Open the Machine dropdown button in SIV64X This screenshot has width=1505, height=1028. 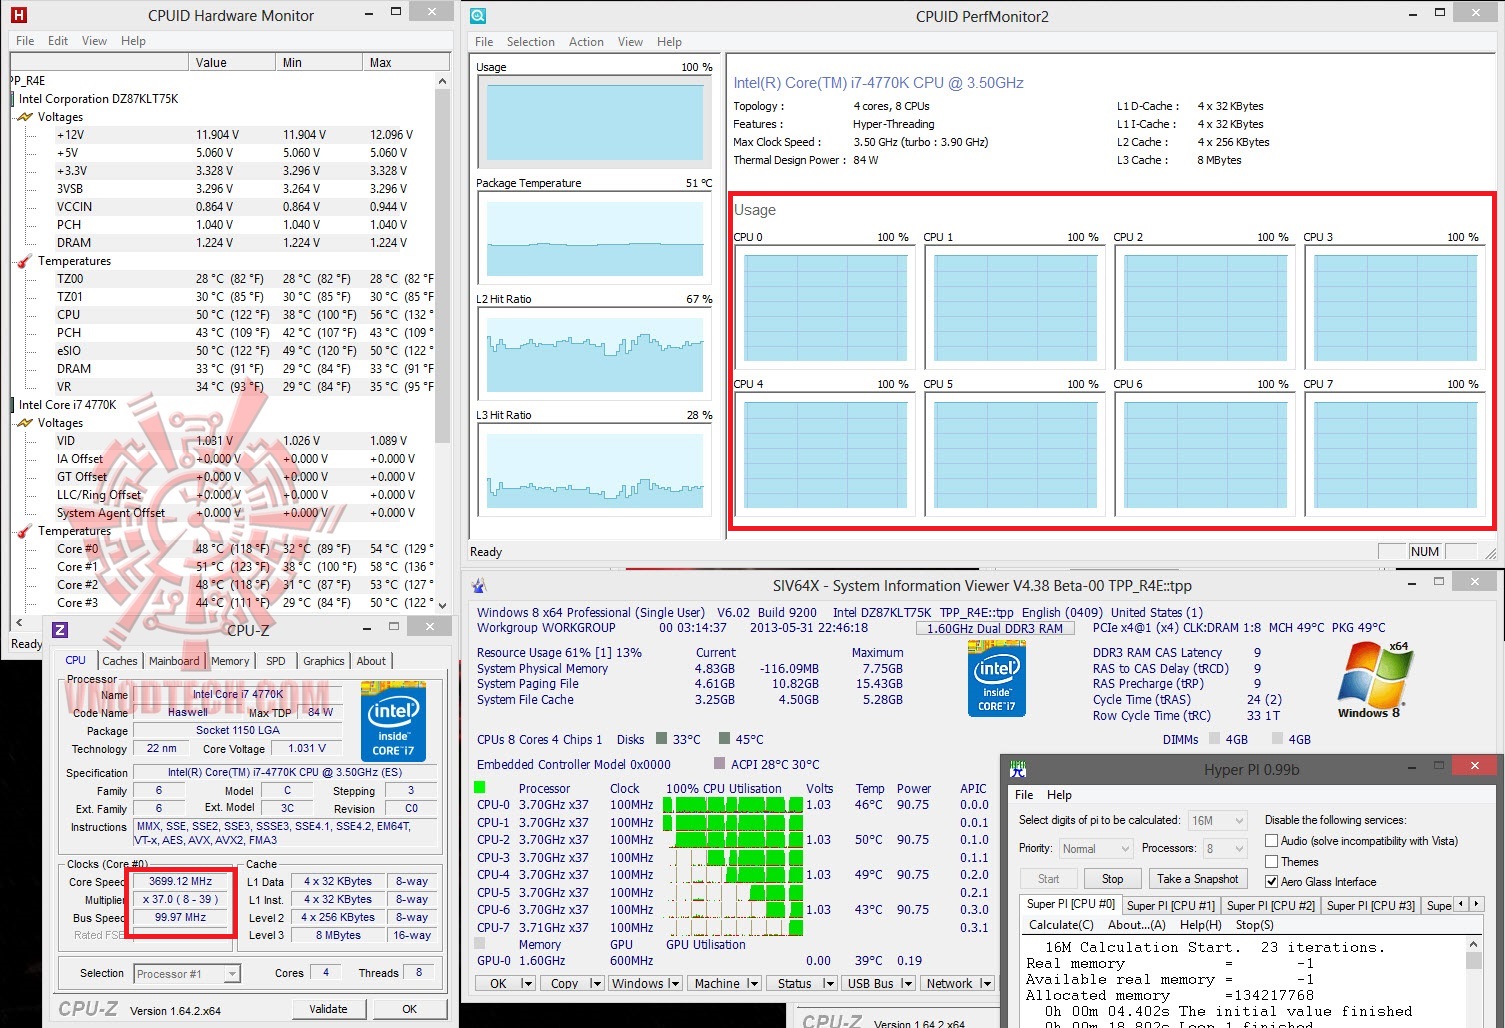(x=724, y=983)
